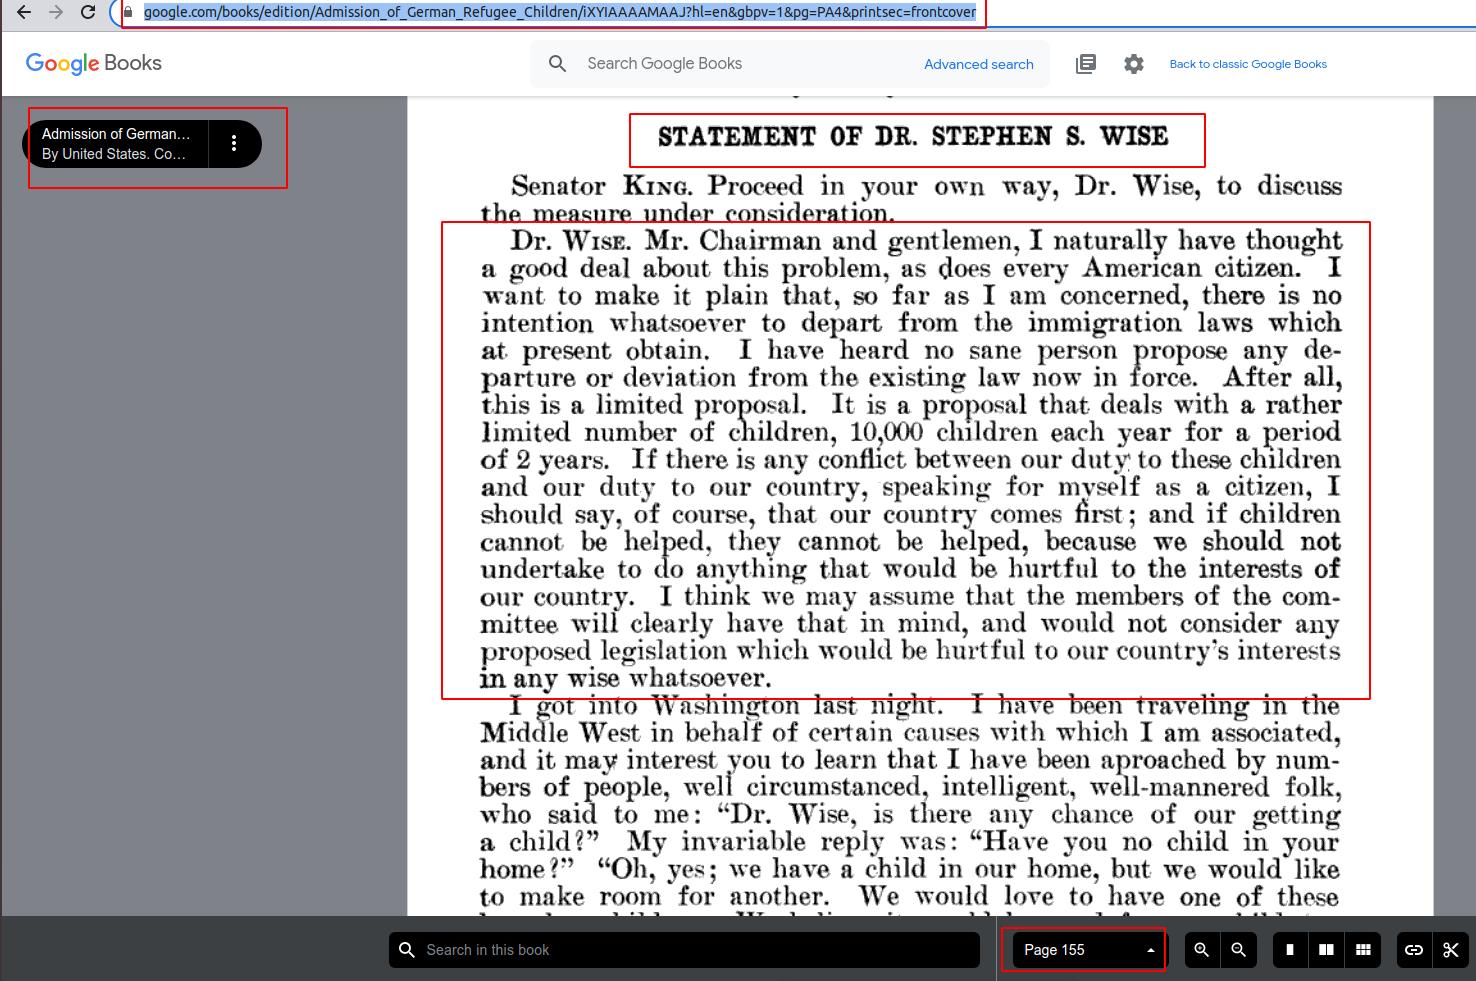Go back to the previous browser page
The width and height of the screenshot is (1476, 981).
click(24, 12)
